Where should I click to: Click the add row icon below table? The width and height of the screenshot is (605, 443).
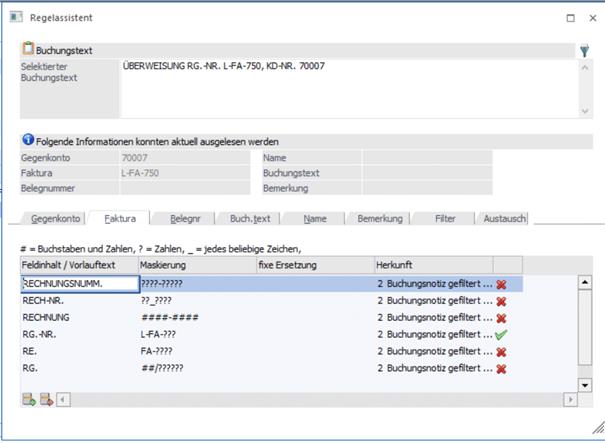point(28,400)
